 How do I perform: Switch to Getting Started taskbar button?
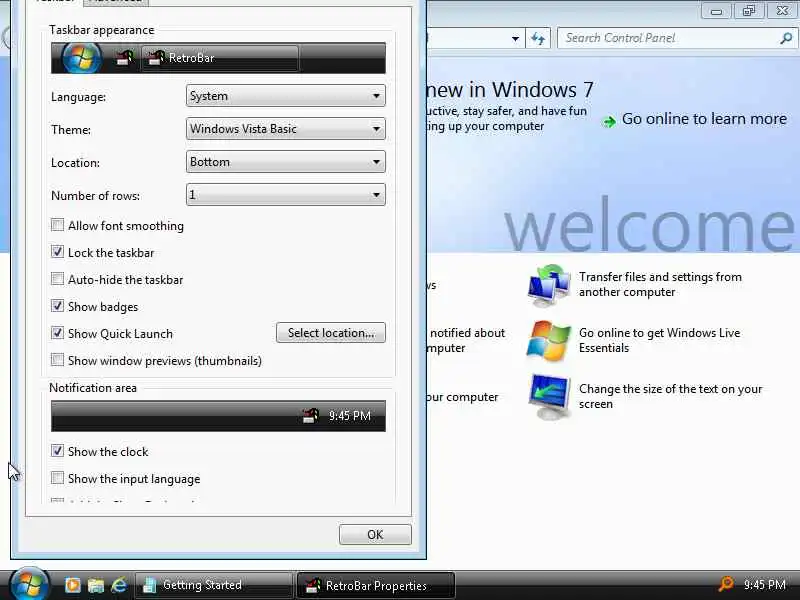coord(214,585)
